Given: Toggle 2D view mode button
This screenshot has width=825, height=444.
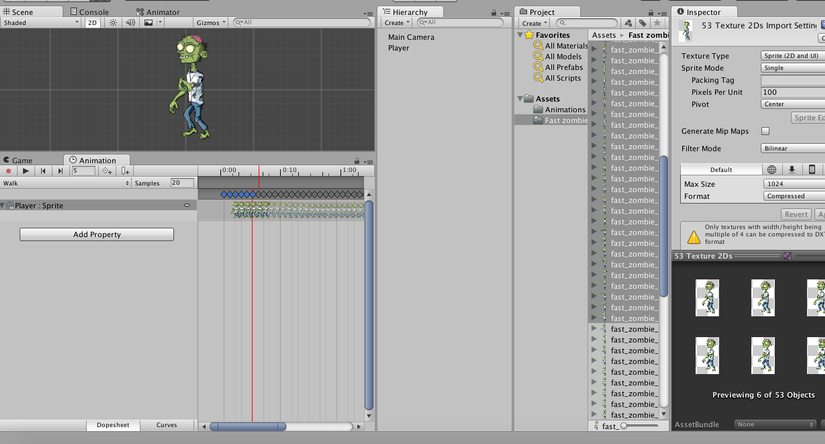Looking at the screenshot, I should coord(92,23).
